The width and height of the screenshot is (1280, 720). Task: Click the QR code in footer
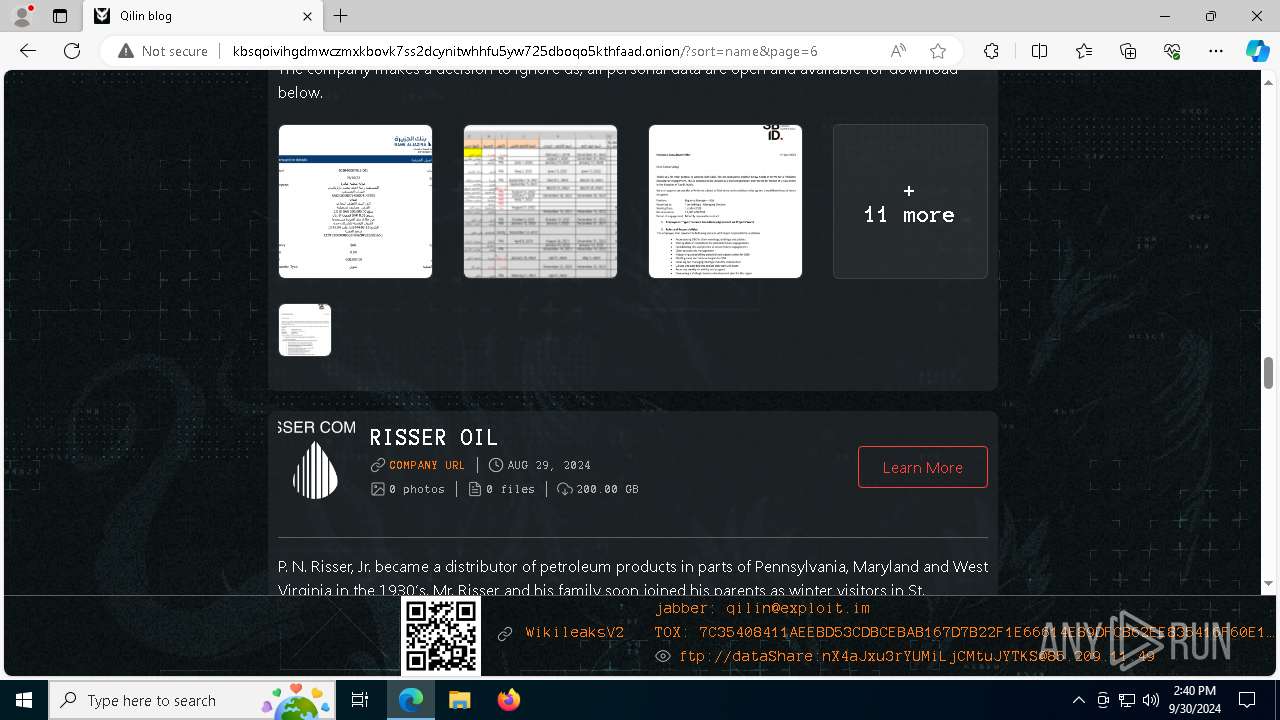pos(441,636)
